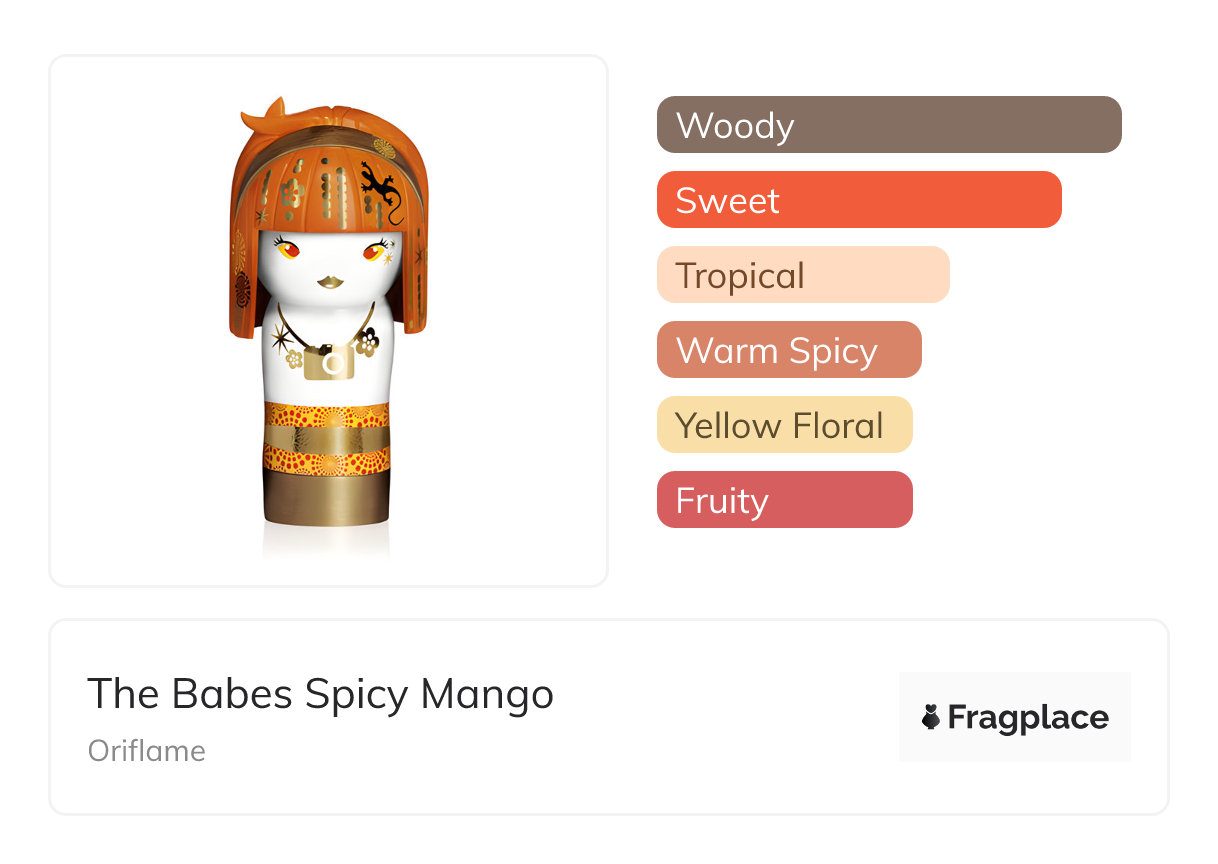Select the Yellow Floral accord bar

tap(785, 425)
